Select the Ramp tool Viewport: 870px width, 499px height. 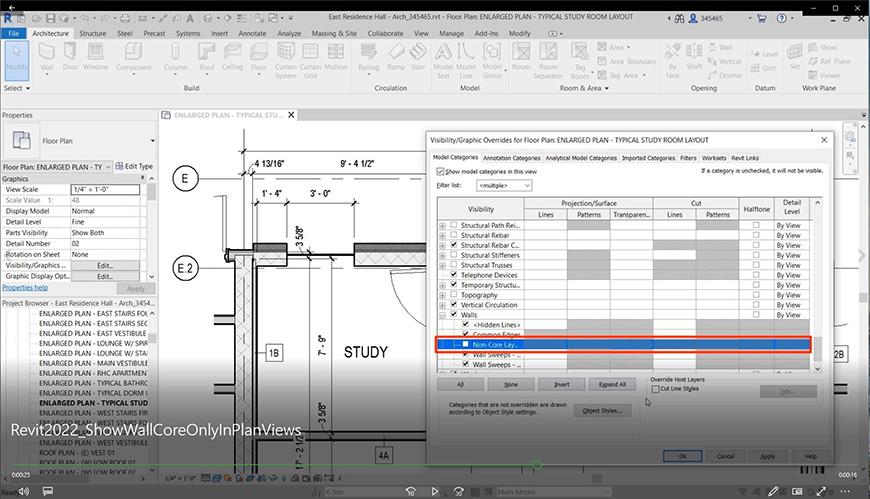(396, 58)
